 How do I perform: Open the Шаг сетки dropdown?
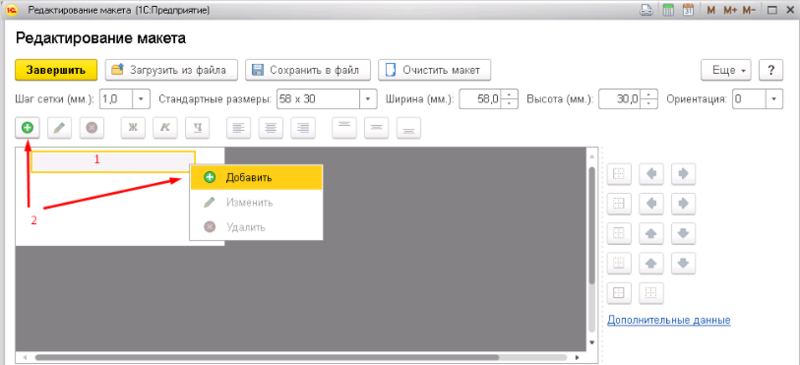tap(141, 99)
